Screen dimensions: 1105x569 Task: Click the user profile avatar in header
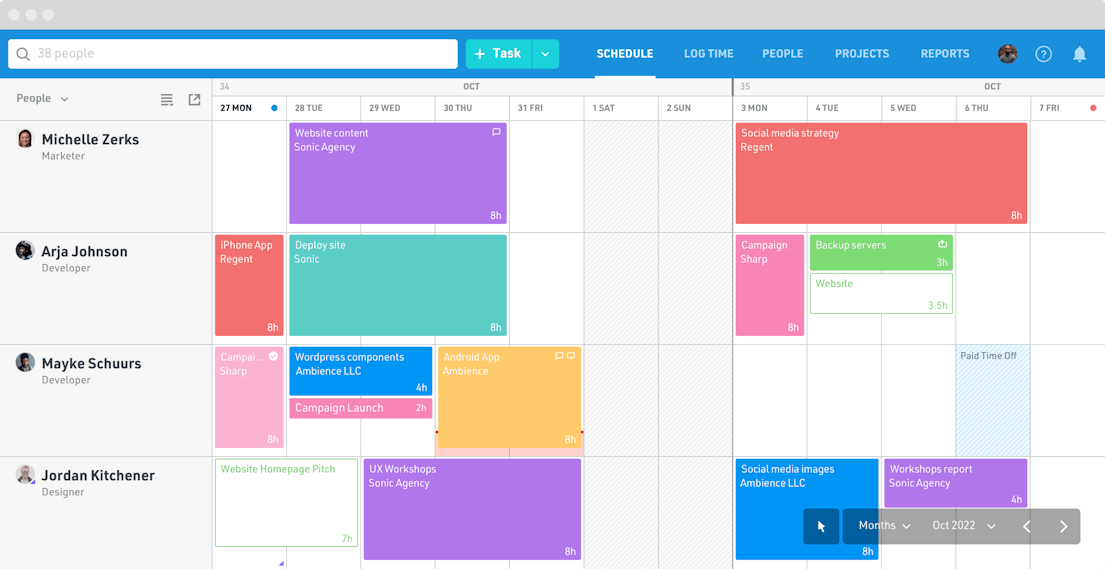(1008, 54)
